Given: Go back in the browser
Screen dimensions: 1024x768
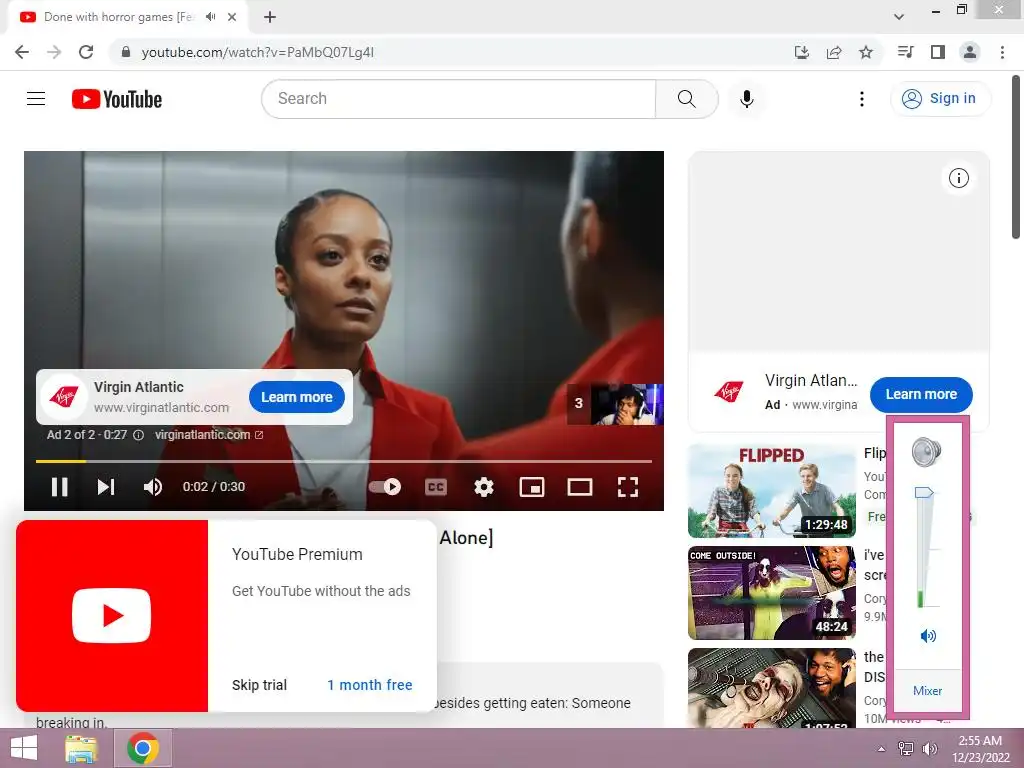Looking at the screenshot, I should 22,52.
